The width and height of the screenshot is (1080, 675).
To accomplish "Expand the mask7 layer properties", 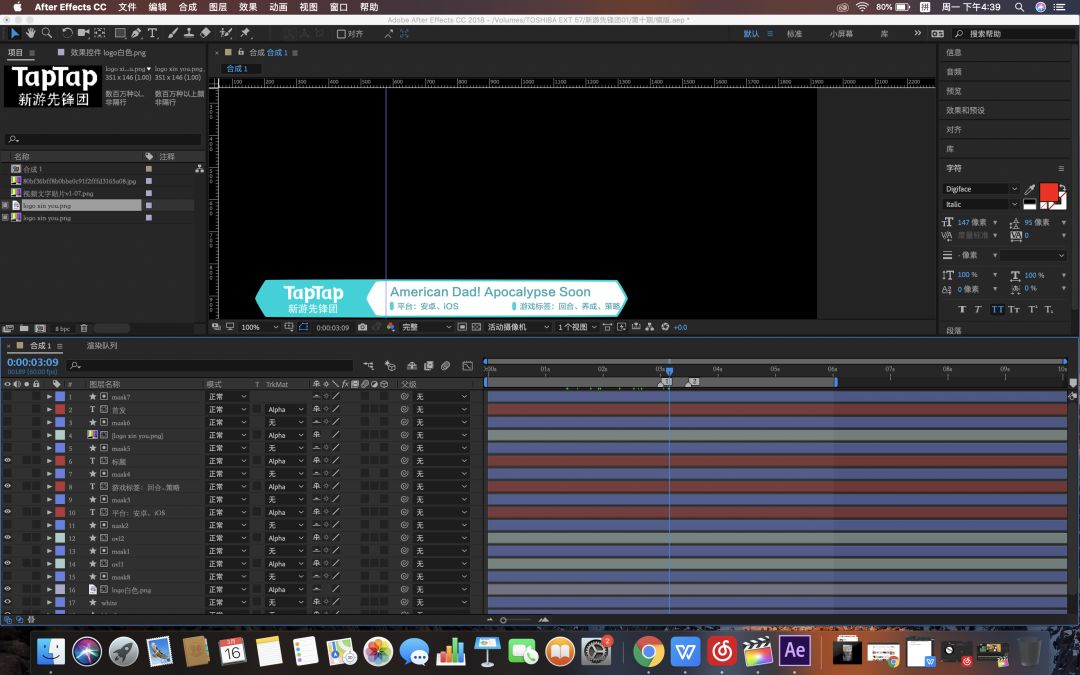I will point(49,397).
